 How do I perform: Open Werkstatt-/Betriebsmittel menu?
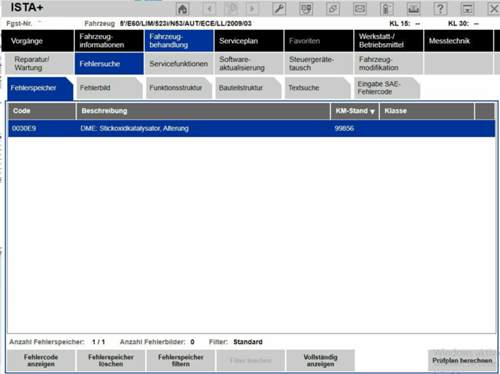pos(389,41)
